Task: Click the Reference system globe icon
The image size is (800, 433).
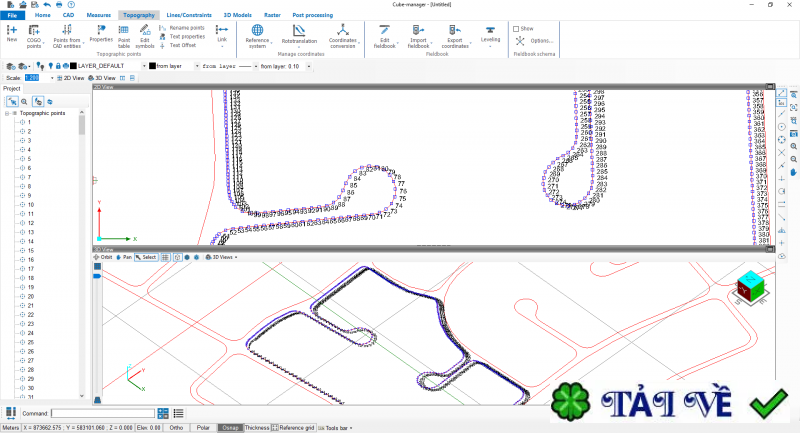Action: pos(257,34)
